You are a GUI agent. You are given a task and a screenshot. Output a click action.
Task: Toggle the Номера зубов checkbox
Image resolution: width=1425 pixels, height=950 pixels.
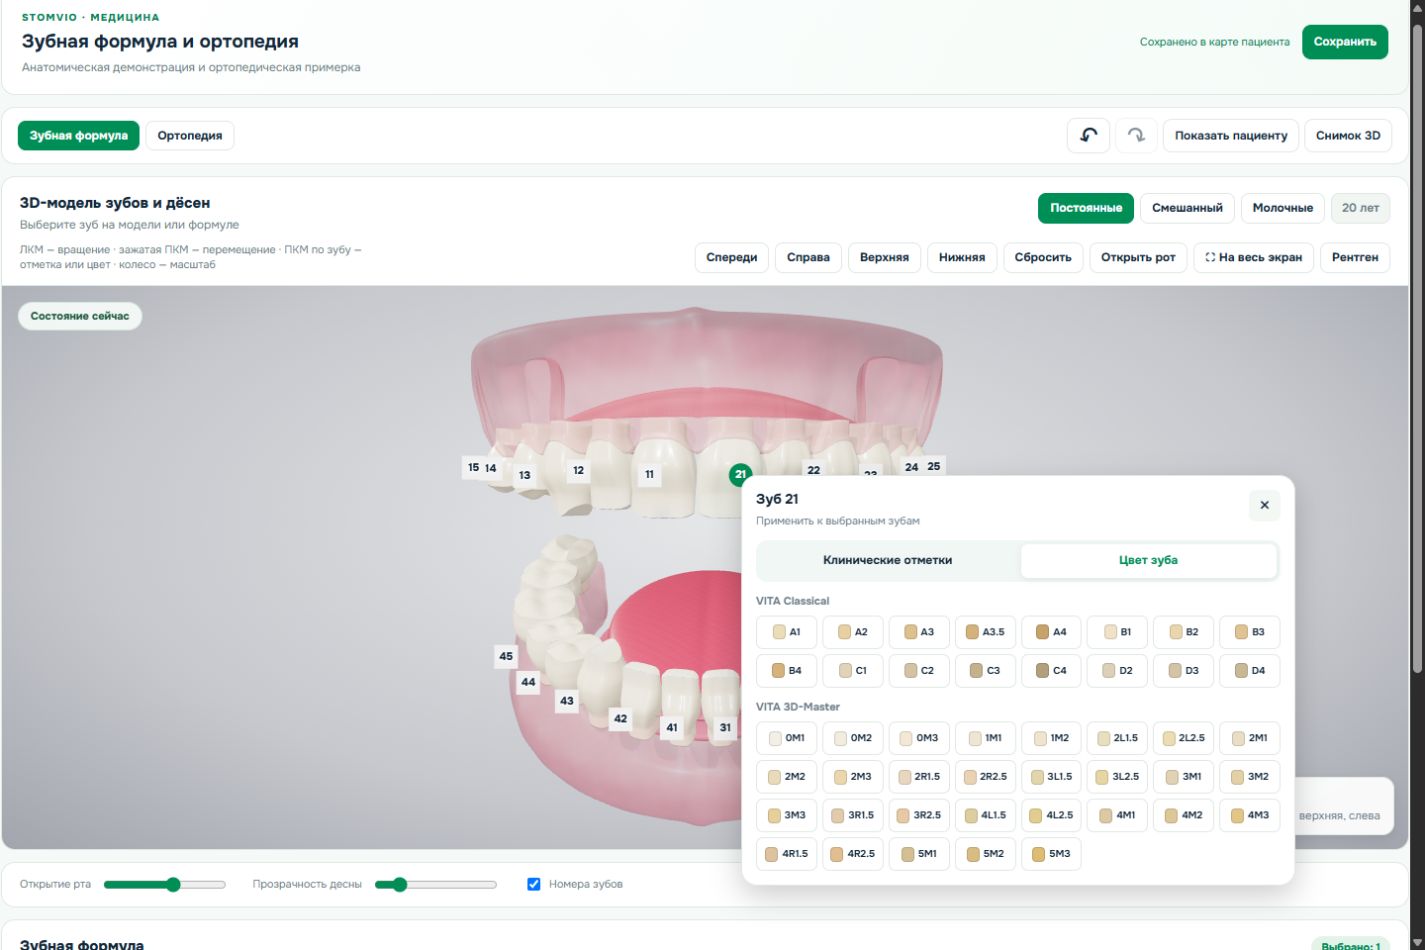click(x=534, y=884)
